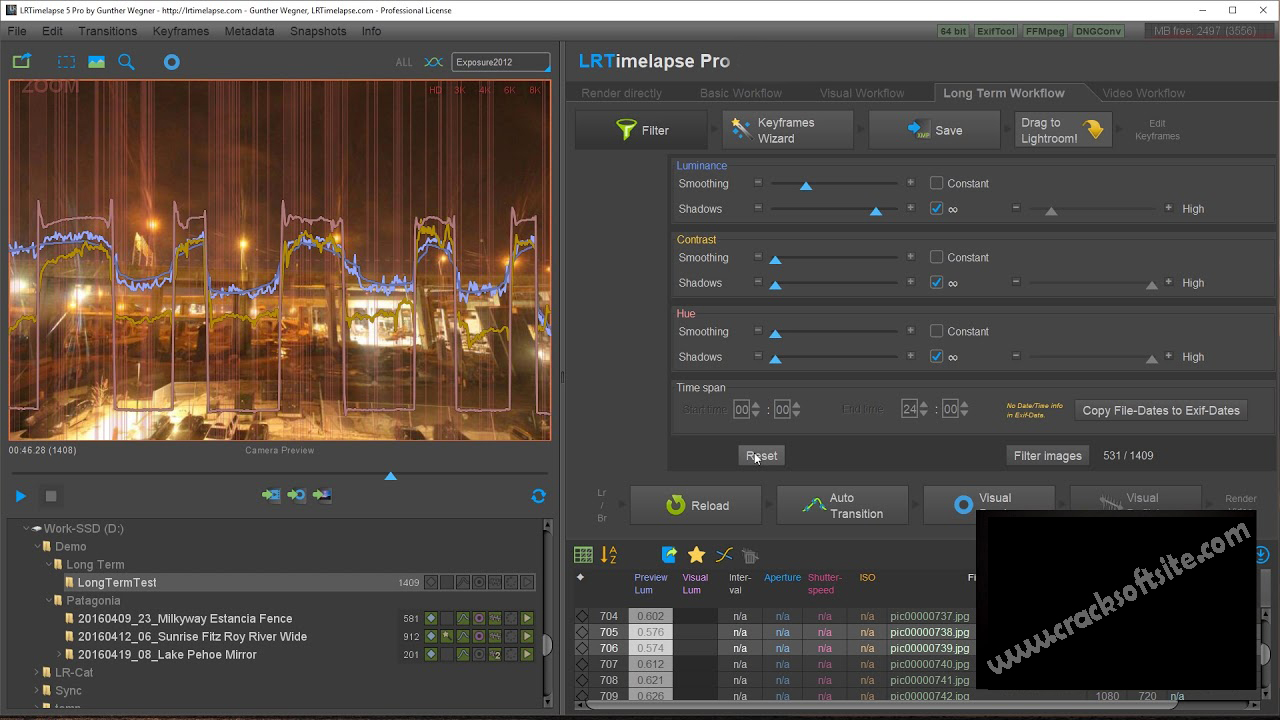Click the green table grid icon
The image size is (1280, 720).
pos(583,555)
